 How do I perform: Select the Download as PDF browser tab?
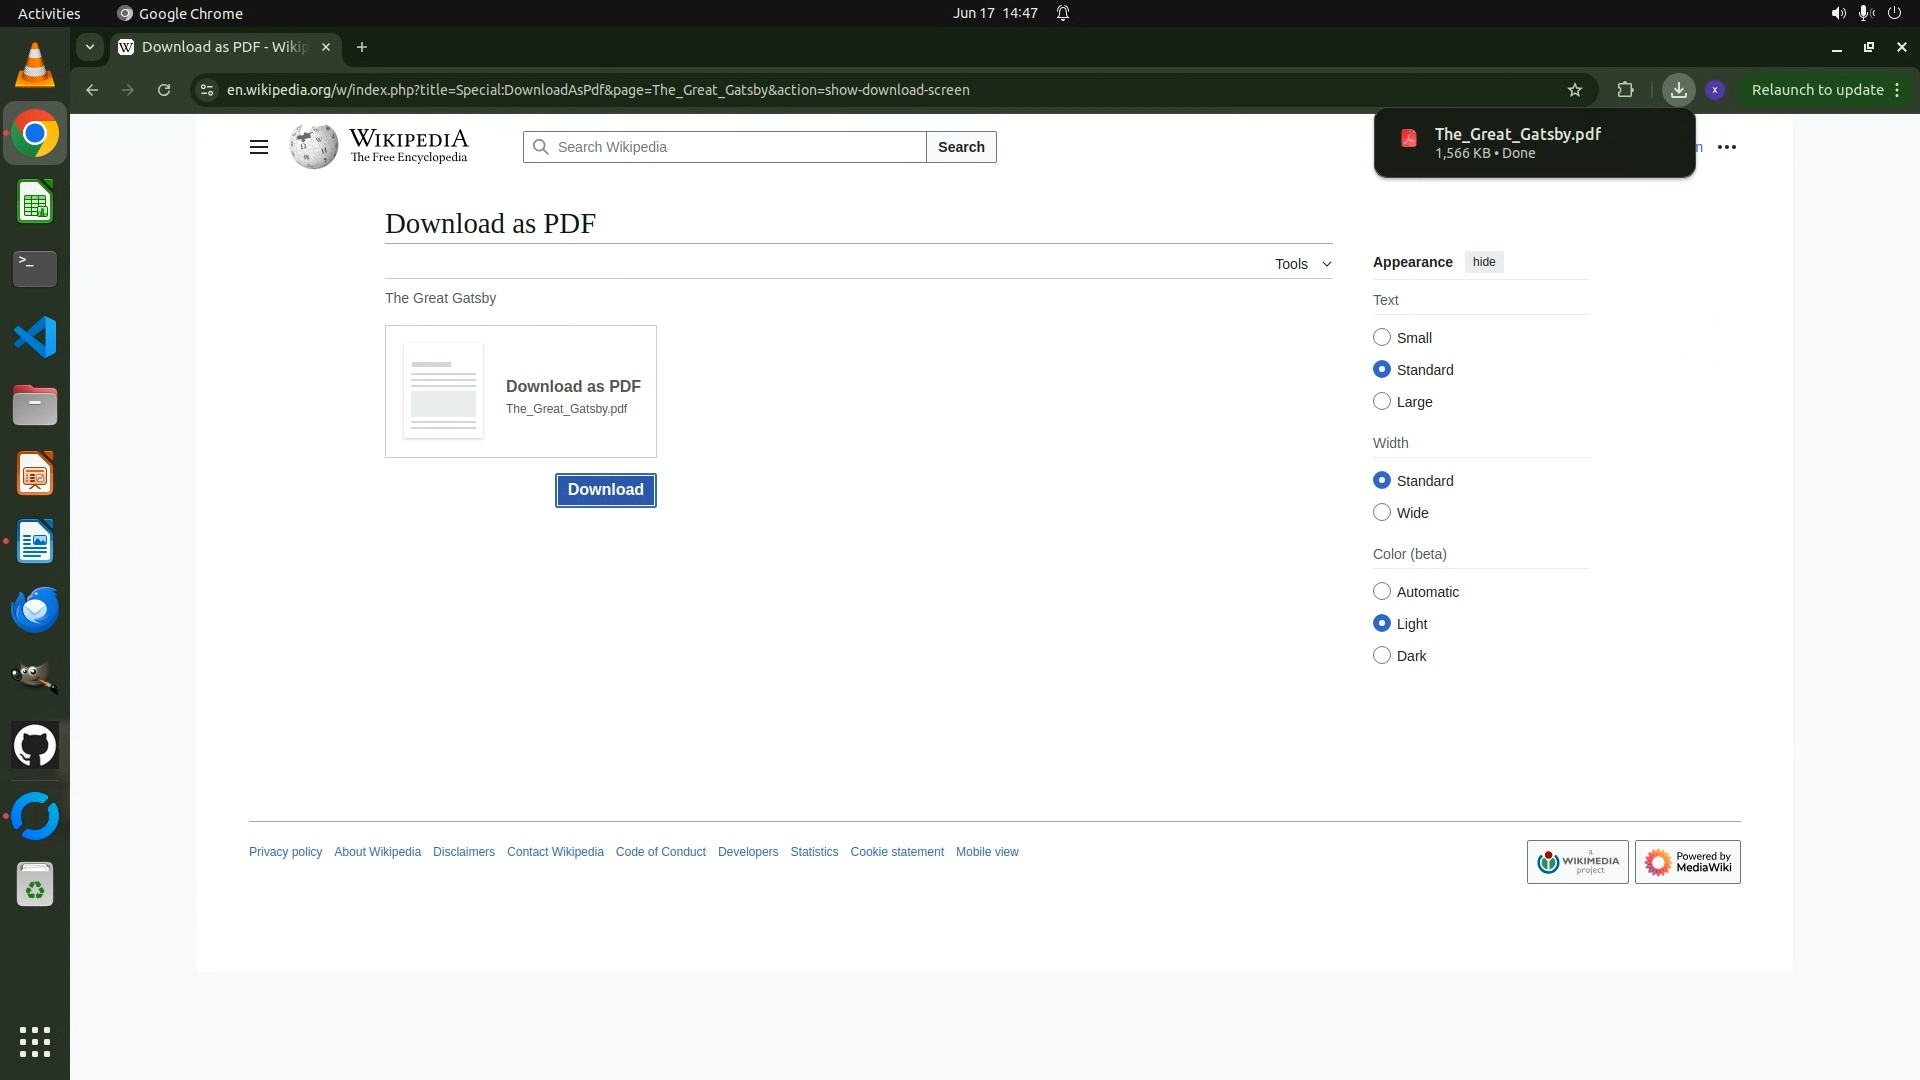(222, 47)
